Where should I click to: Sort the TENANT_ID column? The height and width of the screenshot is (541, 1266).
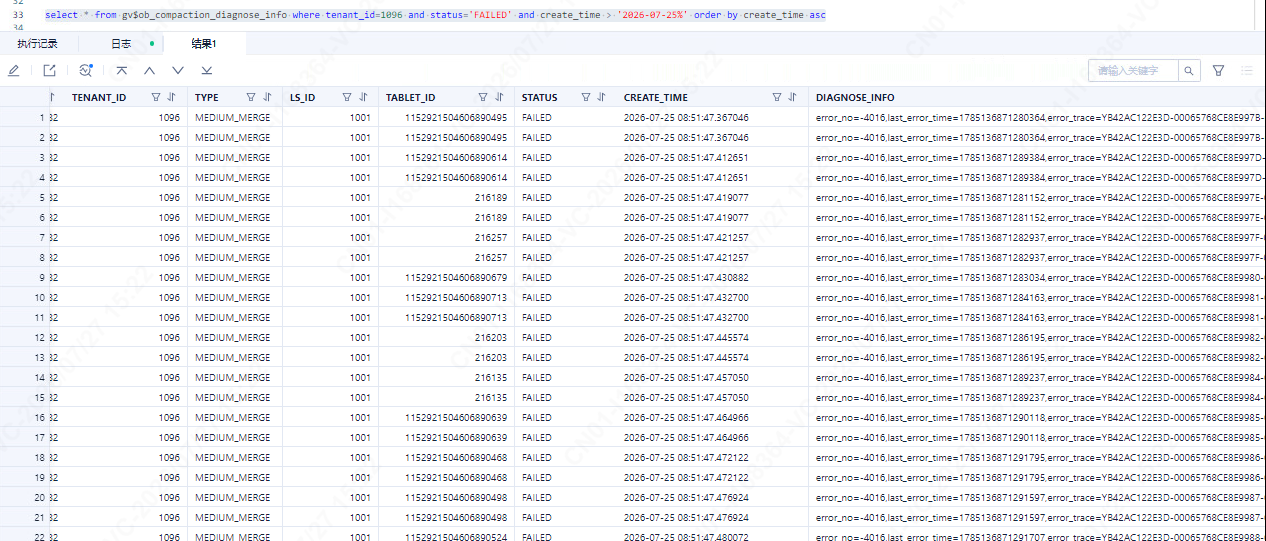[171, 98]
